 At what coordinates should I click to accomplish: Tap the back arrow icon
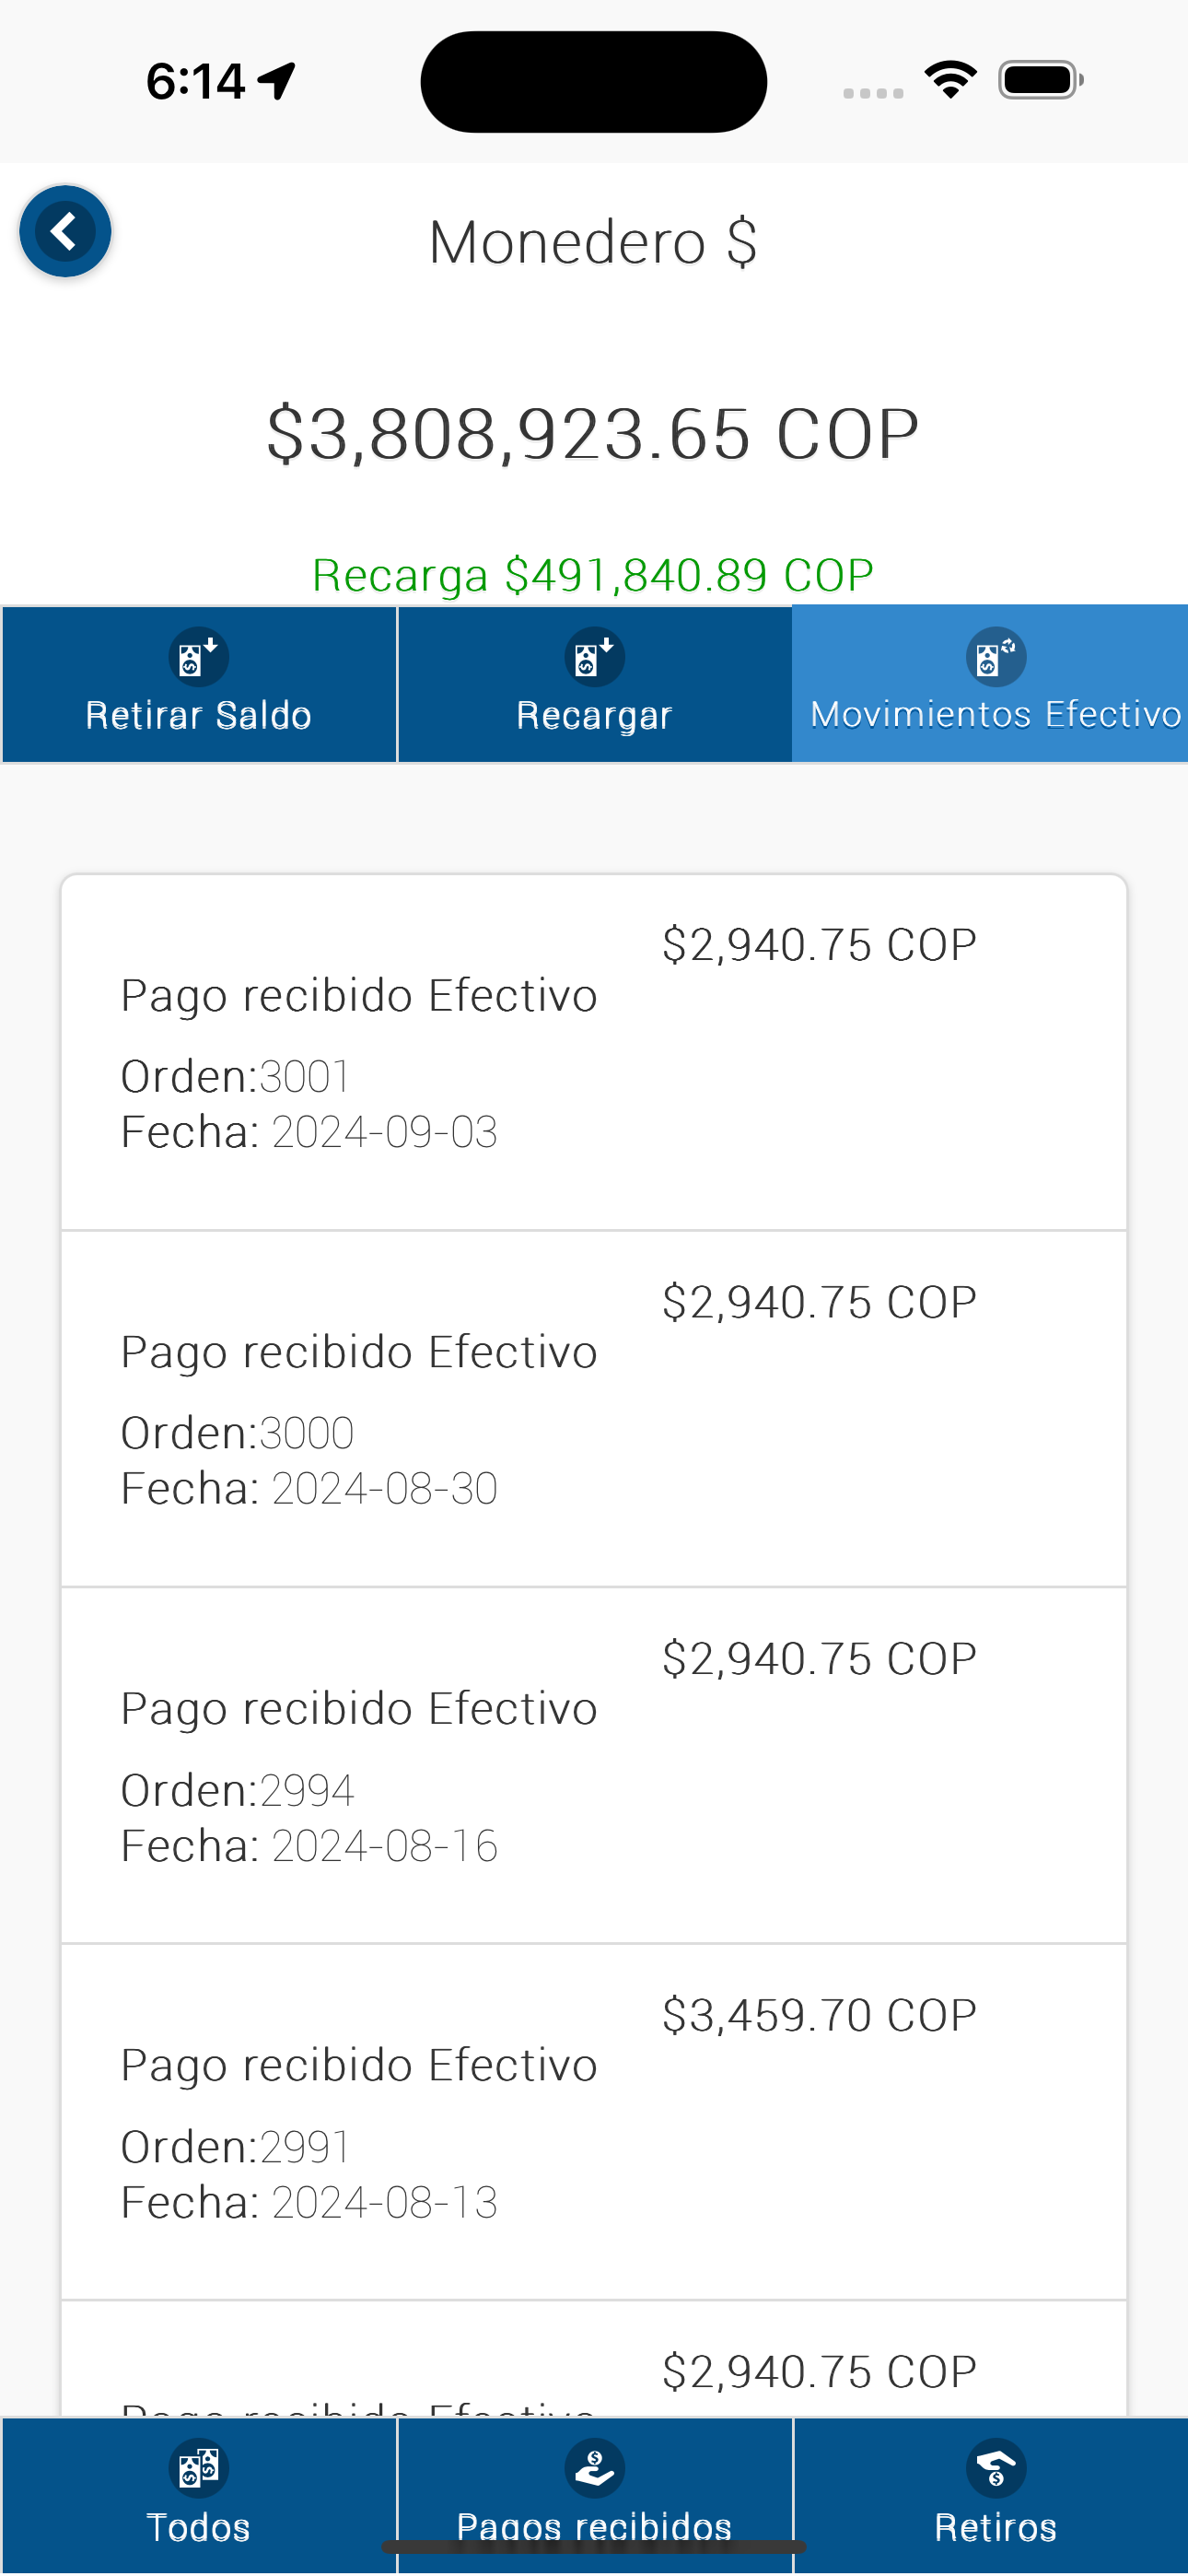65,232
